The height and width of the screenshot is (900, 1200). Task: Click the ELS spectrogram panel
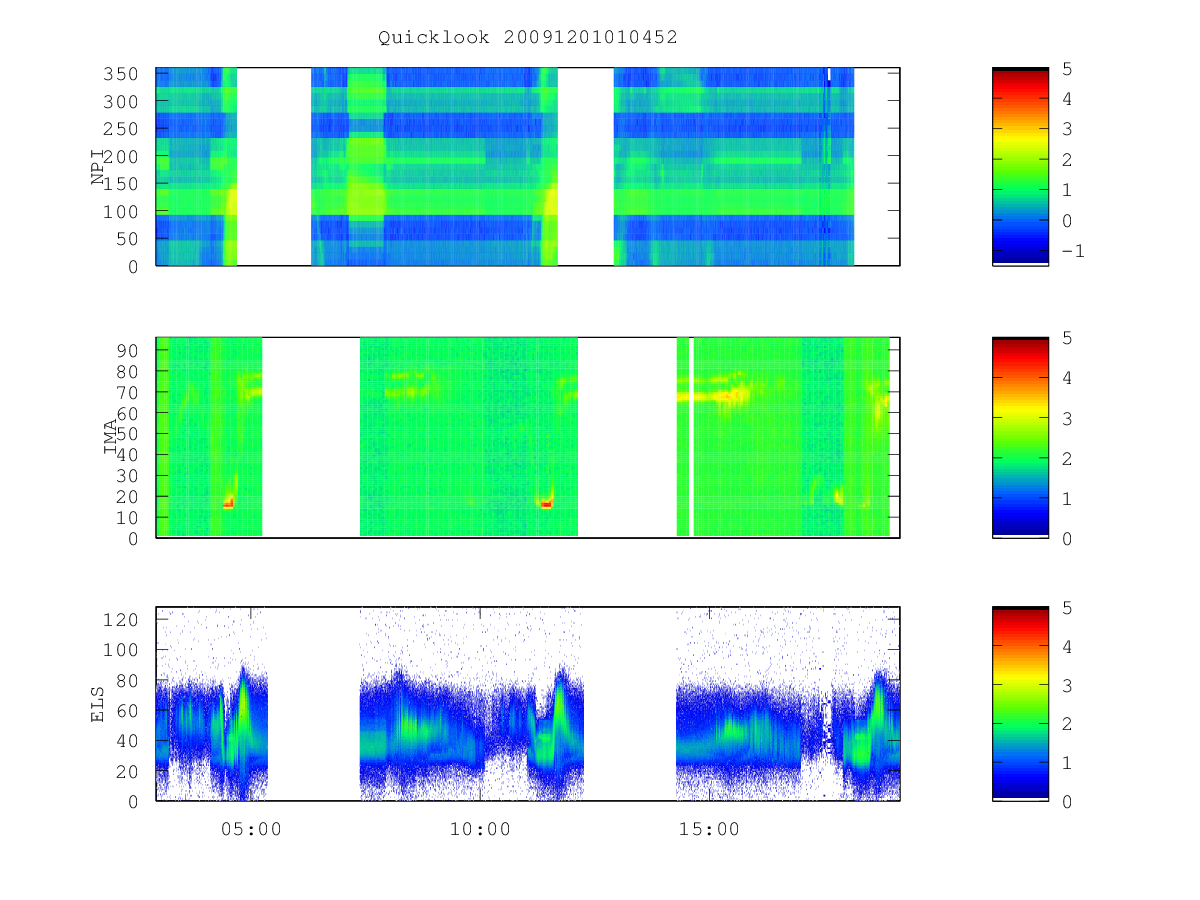coord(528,704)
